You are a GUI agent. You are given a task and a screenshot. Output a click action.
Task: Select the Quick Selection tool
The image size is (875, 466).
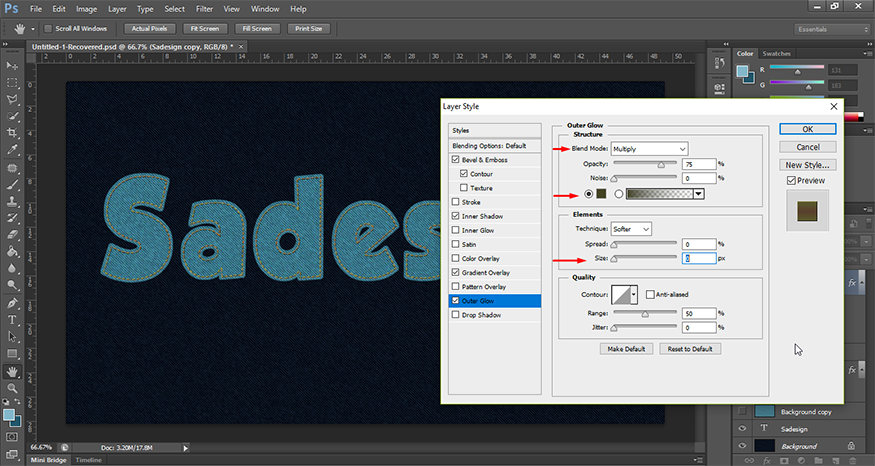(12, 116)
